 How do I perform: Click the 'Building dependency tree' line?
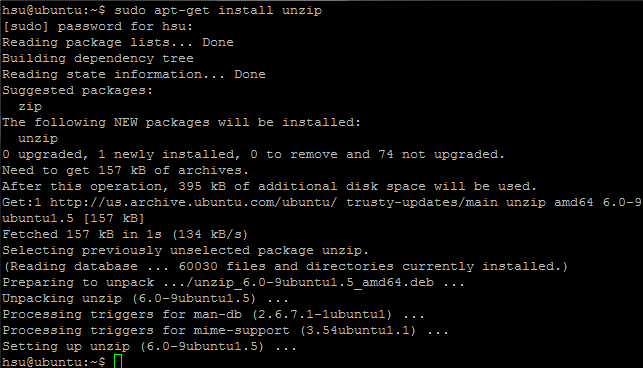pos(98,58)
